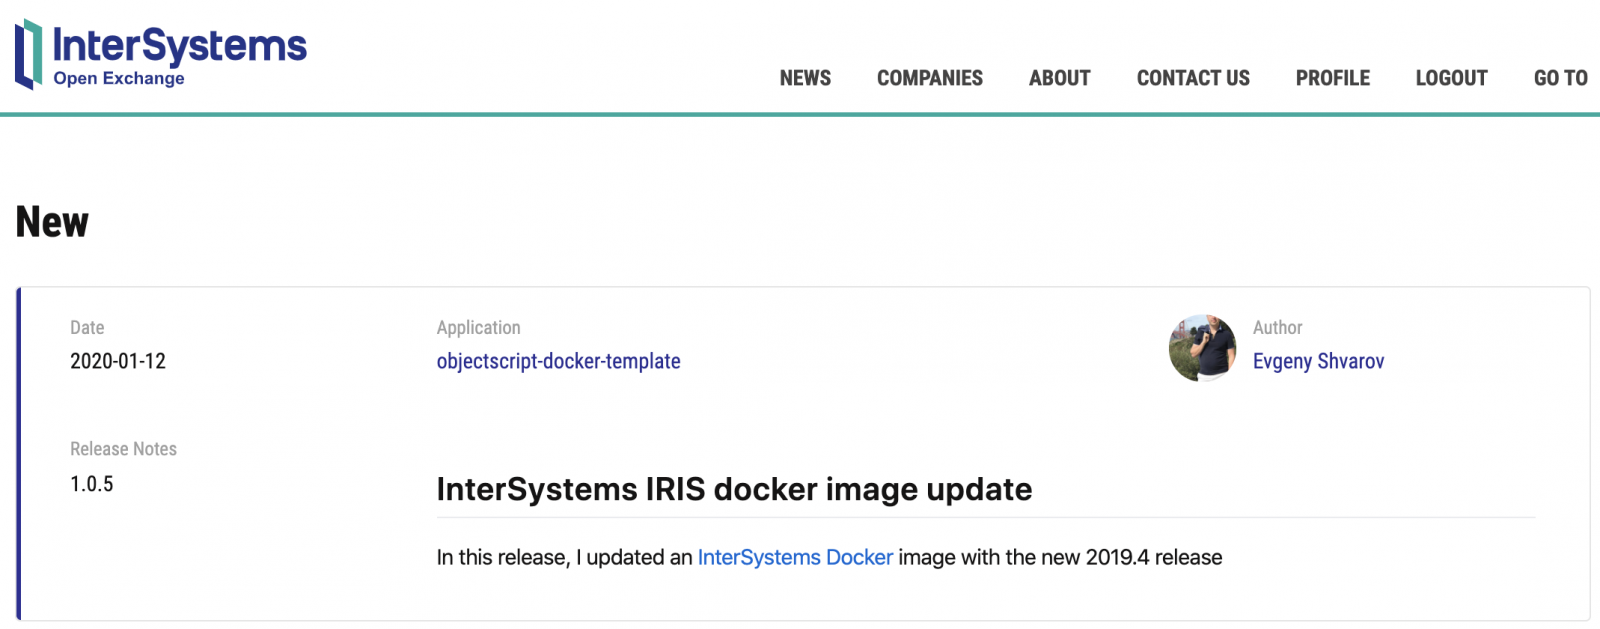The width and height of the screenshot is (1600, 629).
Task: Select CONTACT US in navigation
Action: [1193, 78]
